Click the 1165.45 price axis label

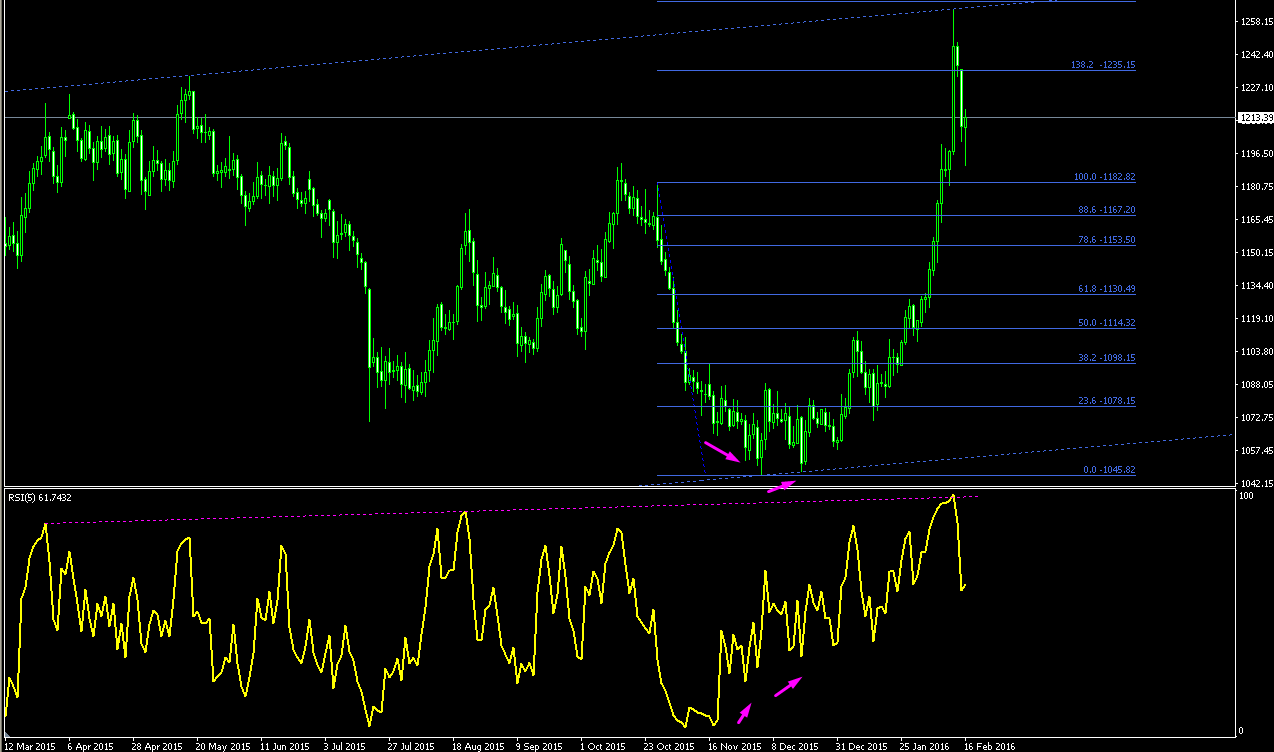[1255, 219]
